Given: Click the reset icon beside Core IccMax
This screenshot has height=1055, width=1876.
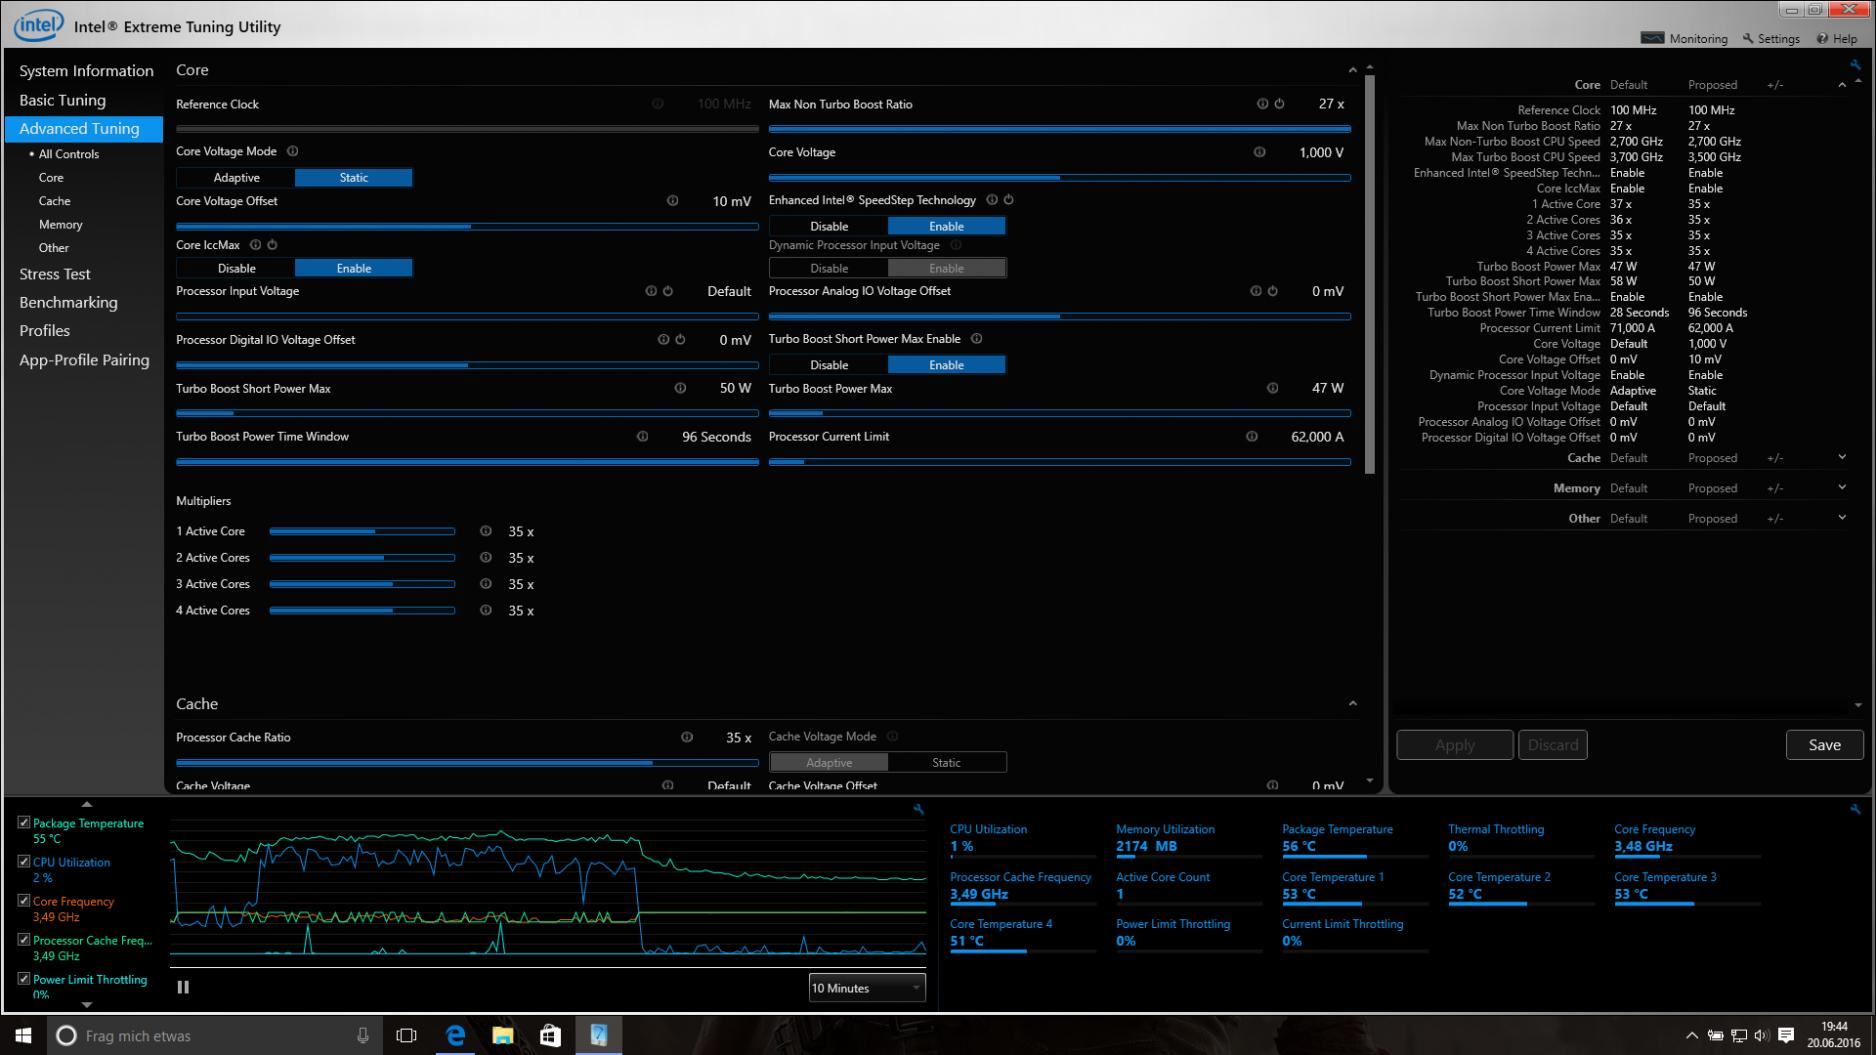Looking at the screenshot, I should click(272, 245).
